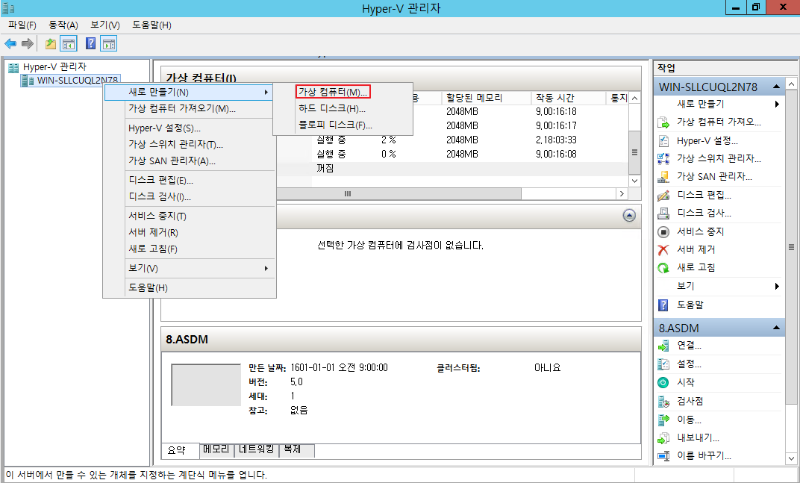This screenshot has width=800, height=483.
Task: Open the 동작(A) menu
Action: [x=63, y=25]
